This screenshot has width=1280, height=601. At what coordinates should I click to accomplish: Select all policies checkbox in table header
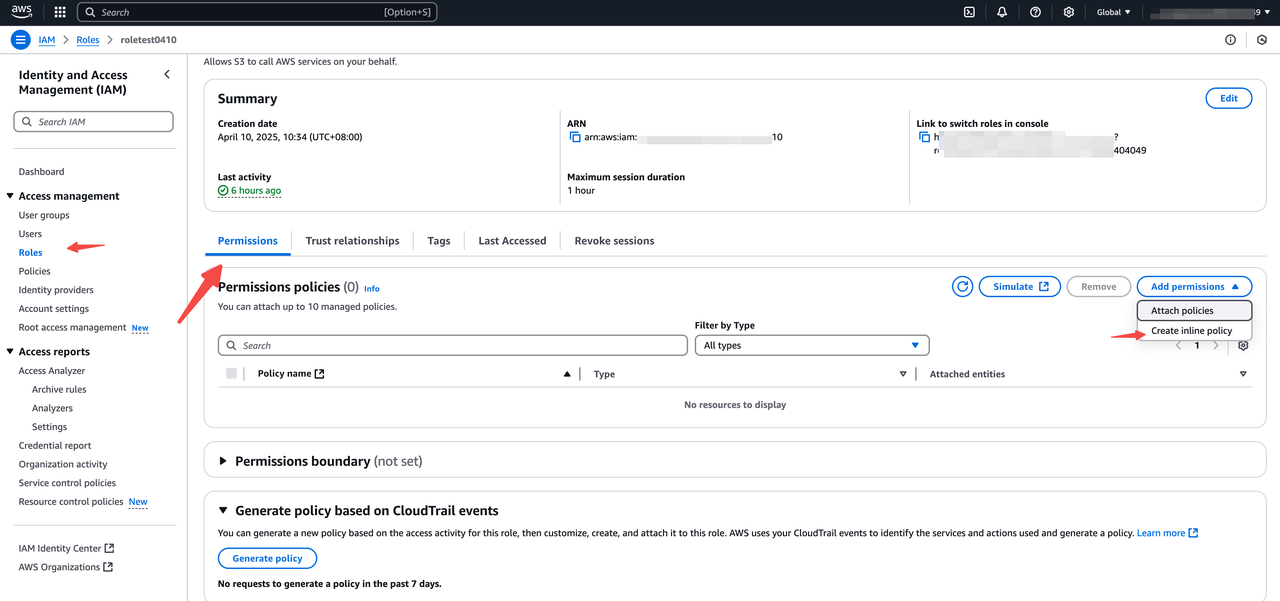(x=232, y=374)
